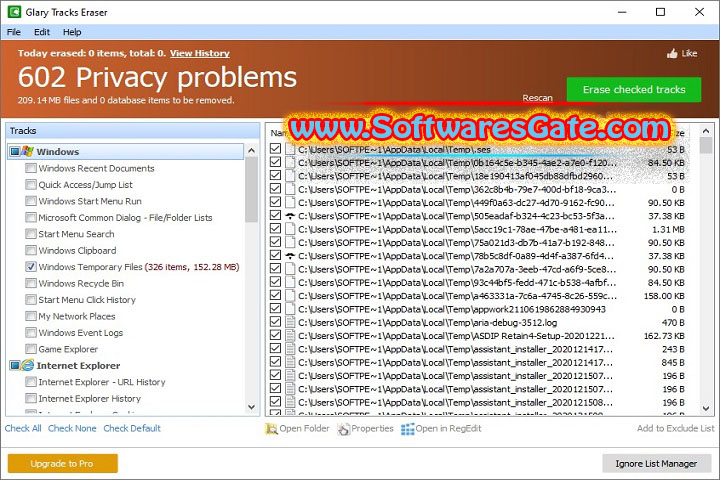The height and width of the screenshot is (480, 720).
Task: Check My Network Places option
Action: click(x=31, y=316)
